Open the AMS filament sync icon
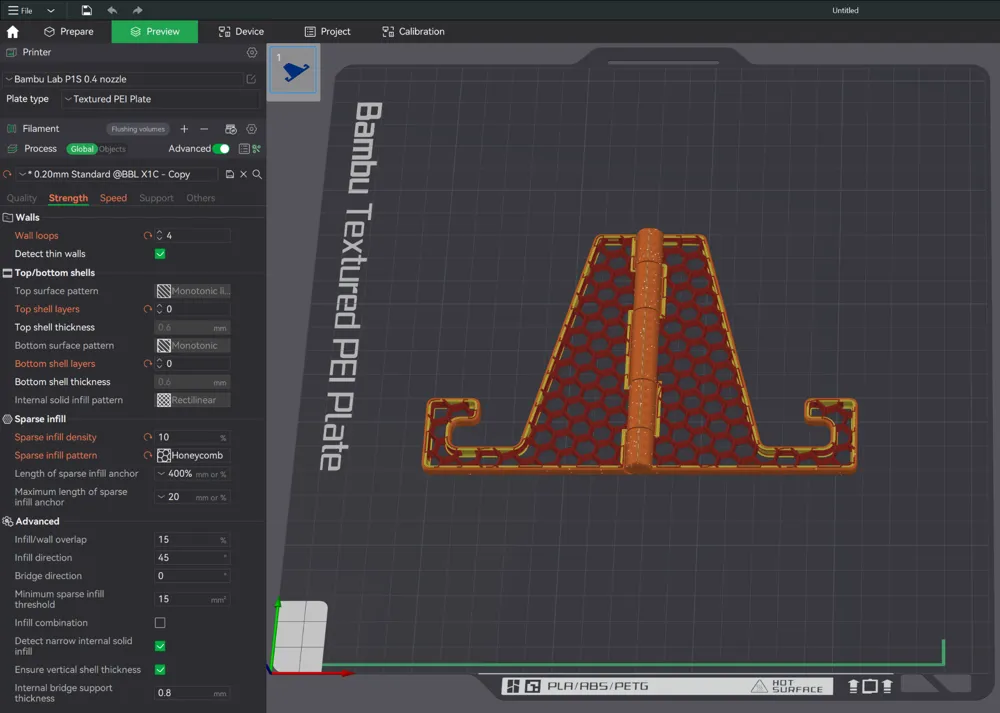This screenshot has width=1000, height=713. point(231,129)
